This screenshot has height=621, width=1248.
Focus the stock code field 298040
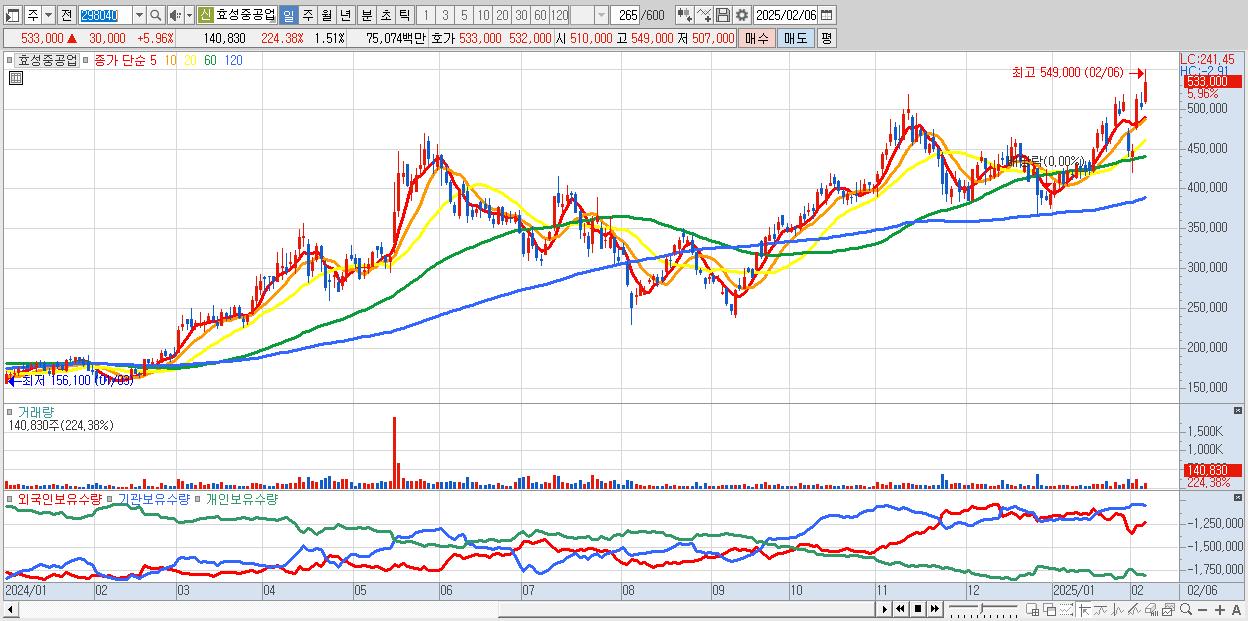[x=105, y=16]
